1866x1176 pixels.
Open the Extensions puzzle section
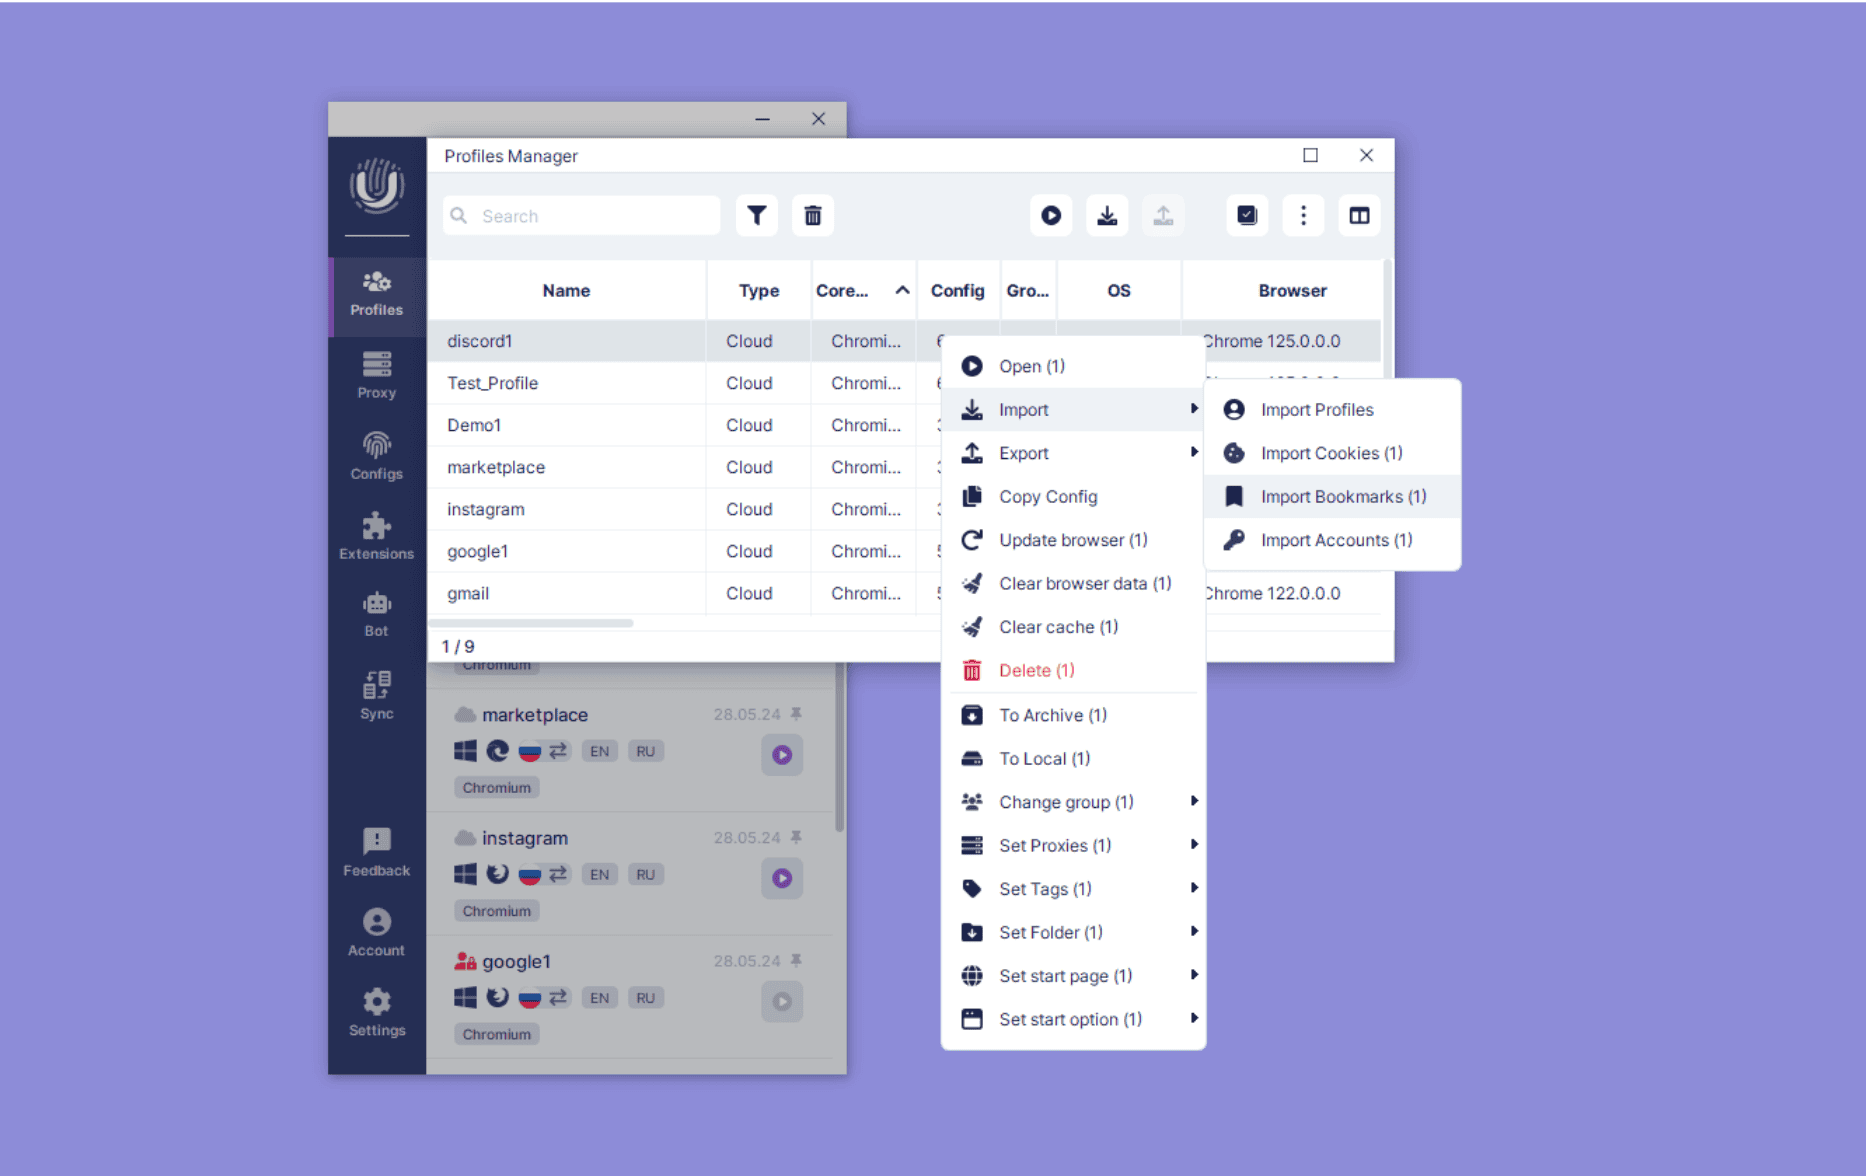pyautogui.click(x=377, y=536)
